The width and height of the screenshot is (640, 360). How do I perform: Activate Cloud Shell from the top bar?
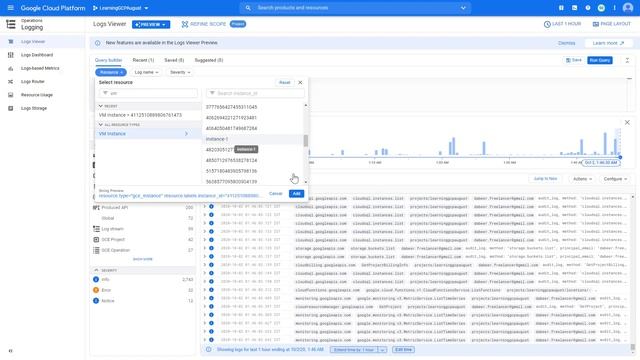click(x=574, y=8)
